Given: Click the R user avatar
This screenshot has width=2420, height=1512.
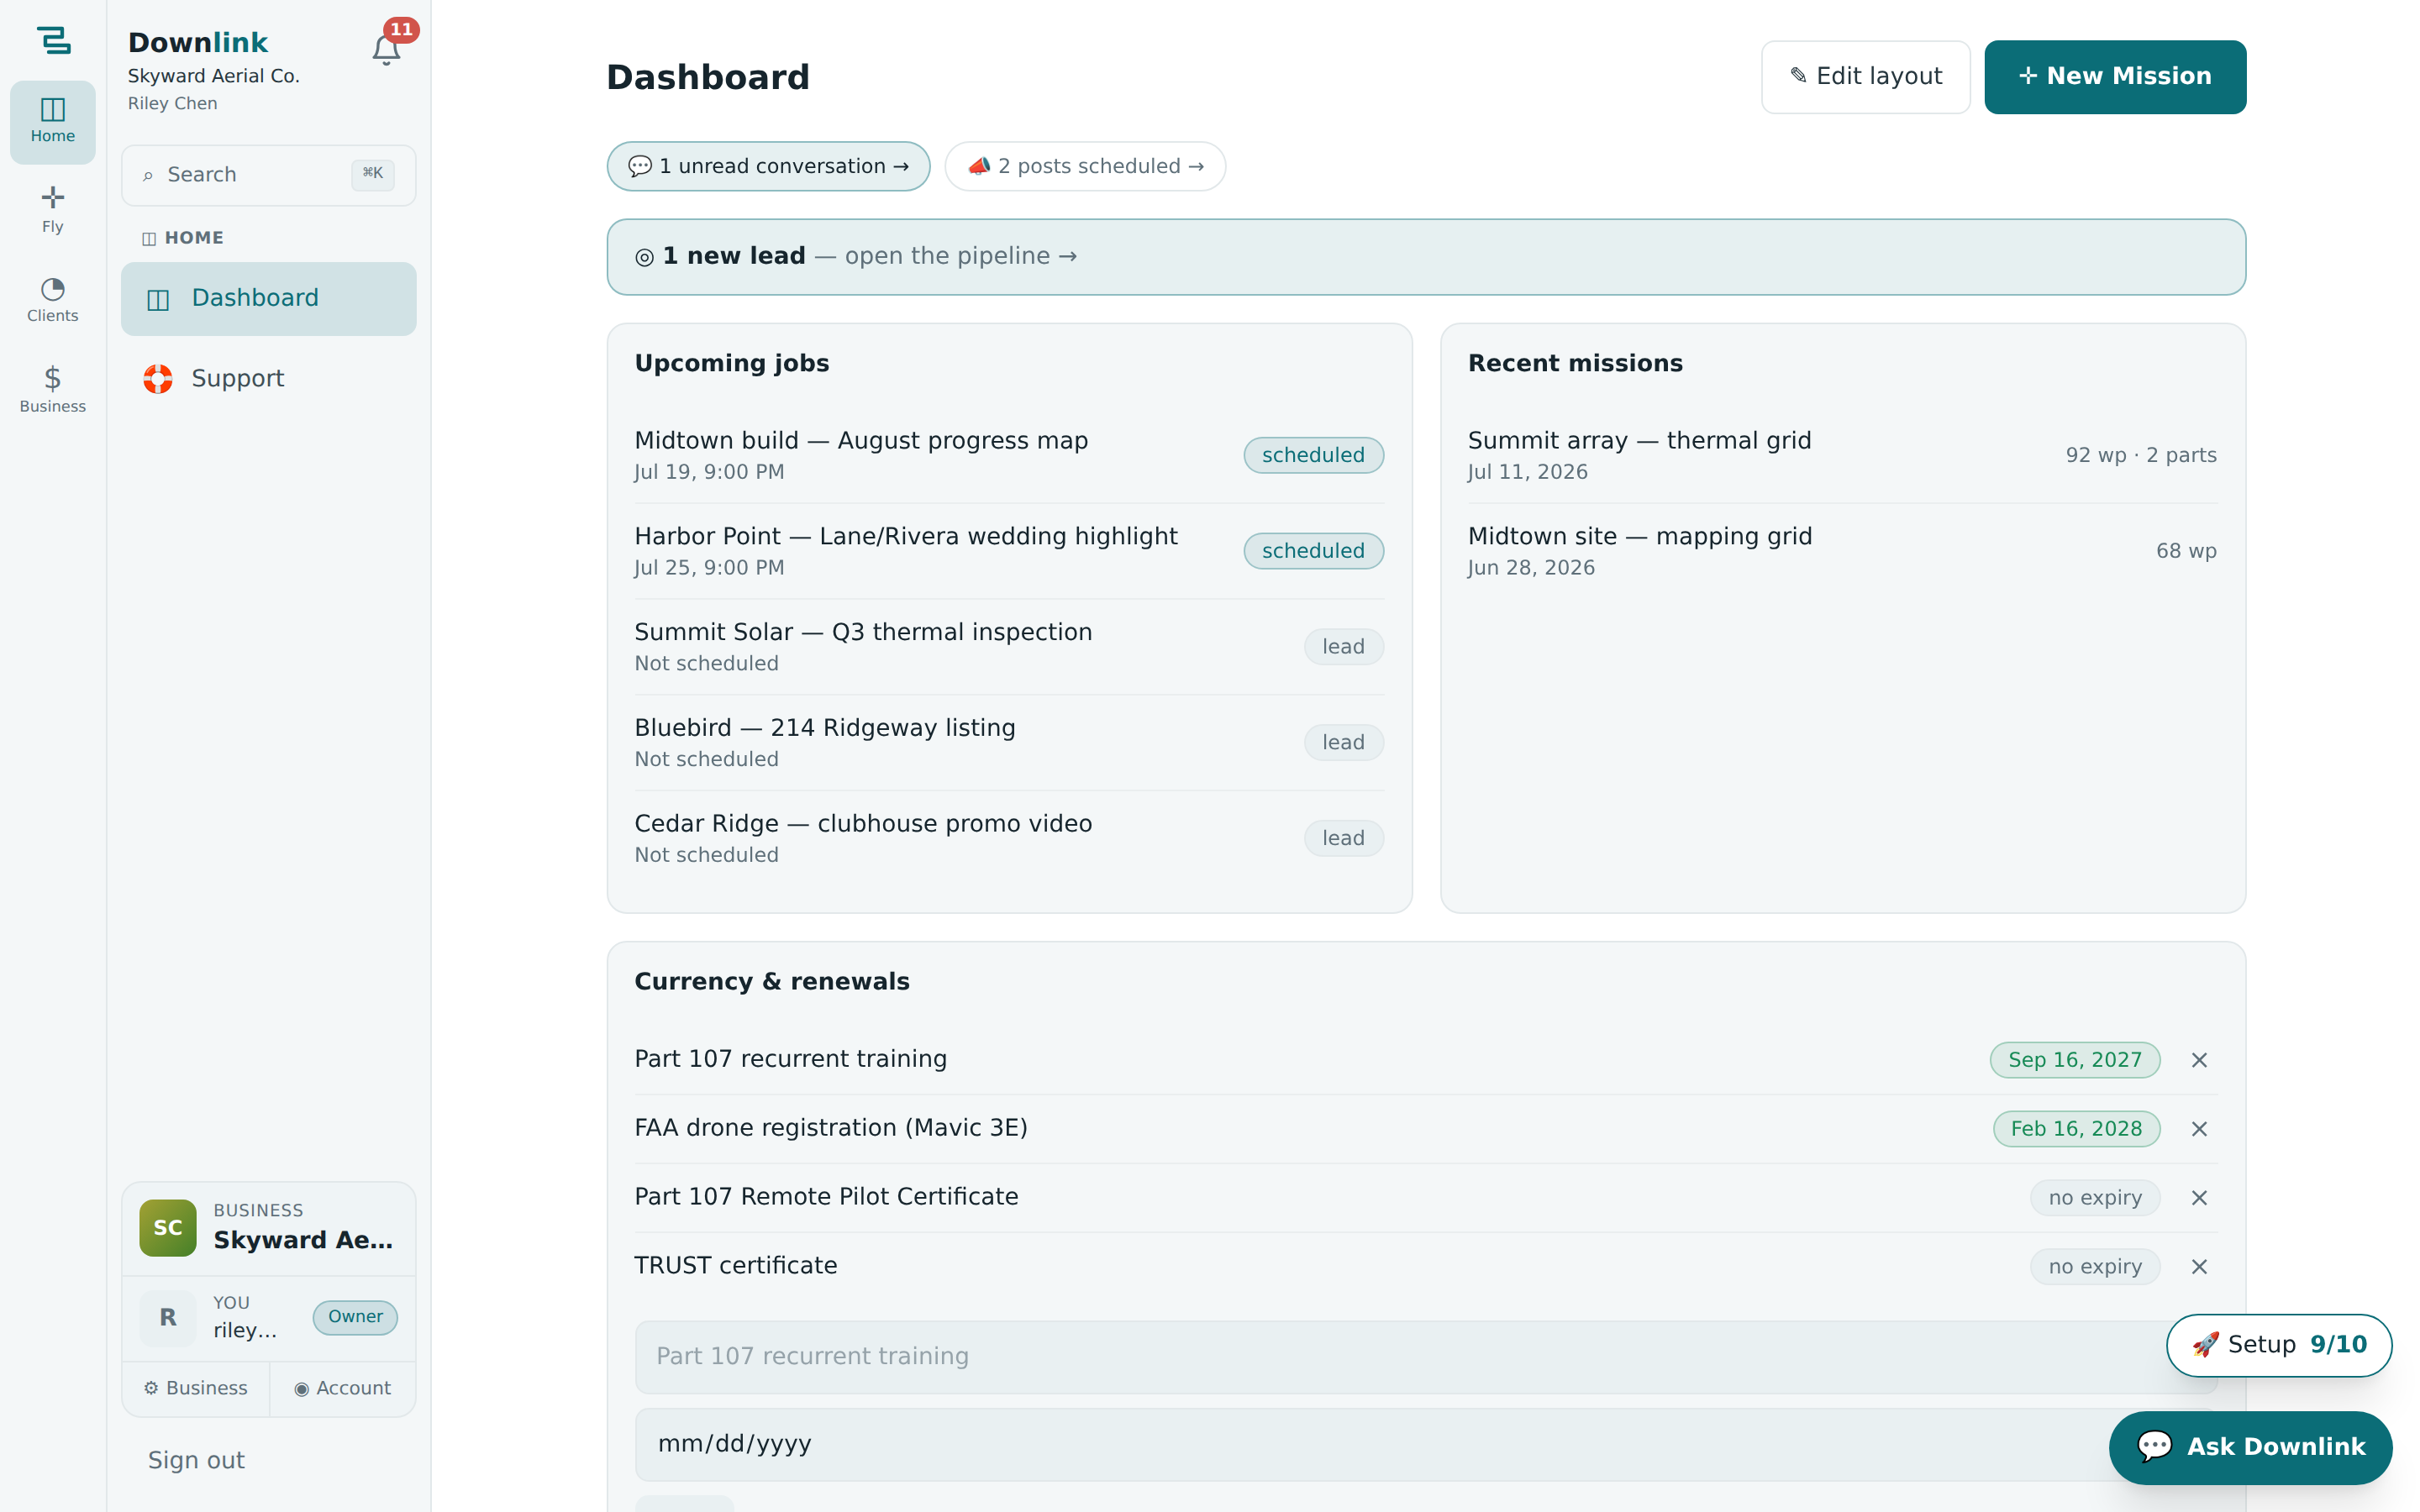Looking at the screenshot, I should point(168,1318).
